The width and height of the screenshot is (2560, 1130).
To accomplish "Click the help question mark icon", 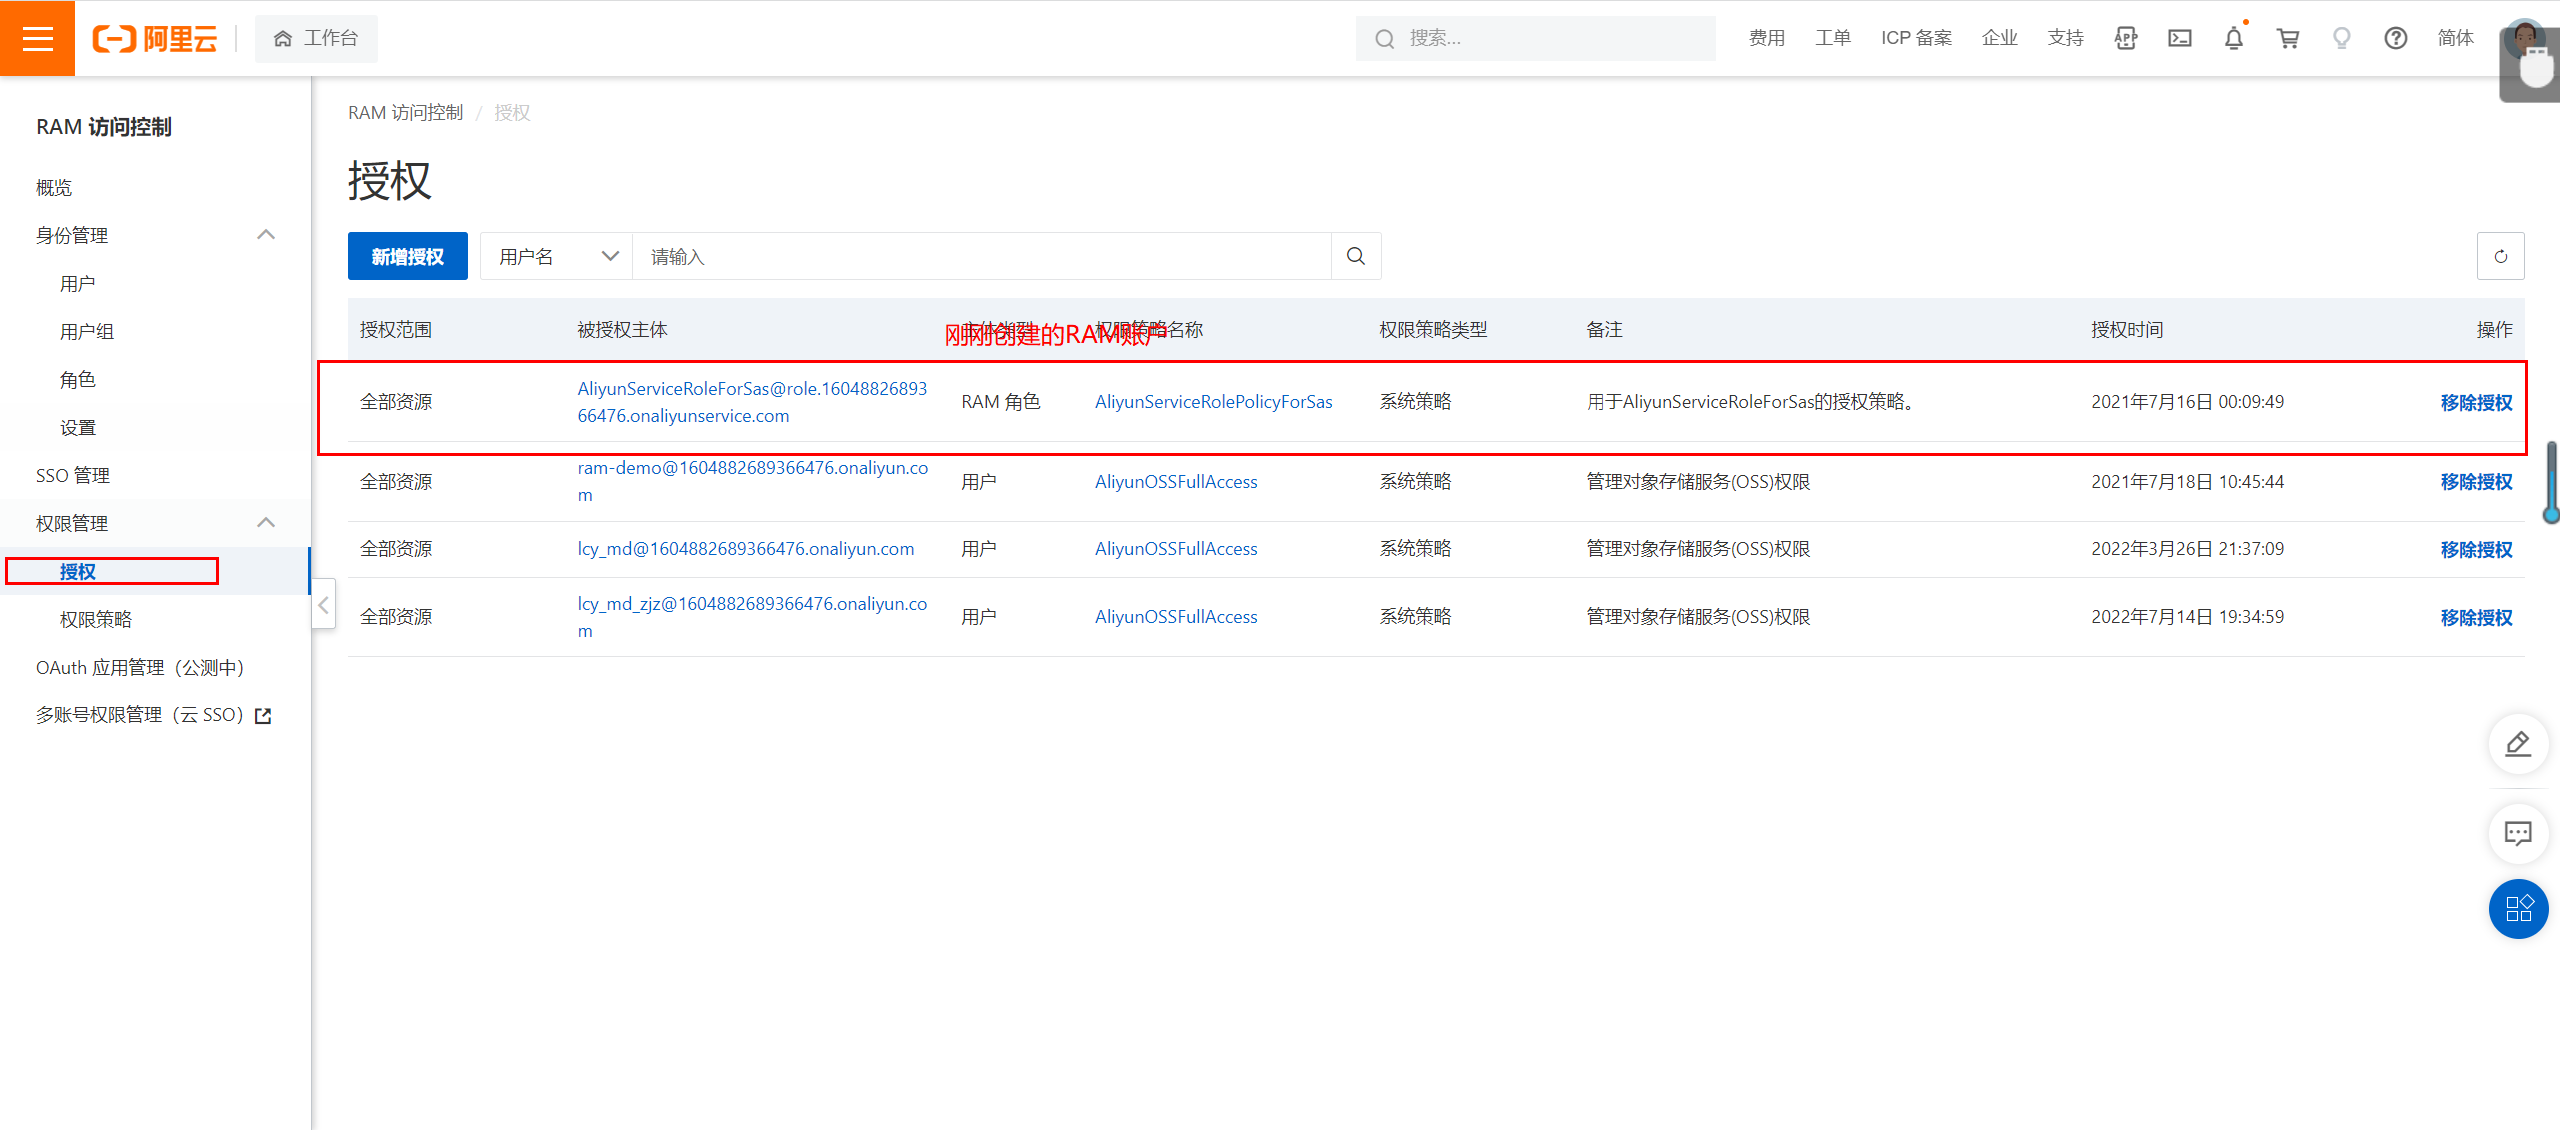I will [2395, 38].
